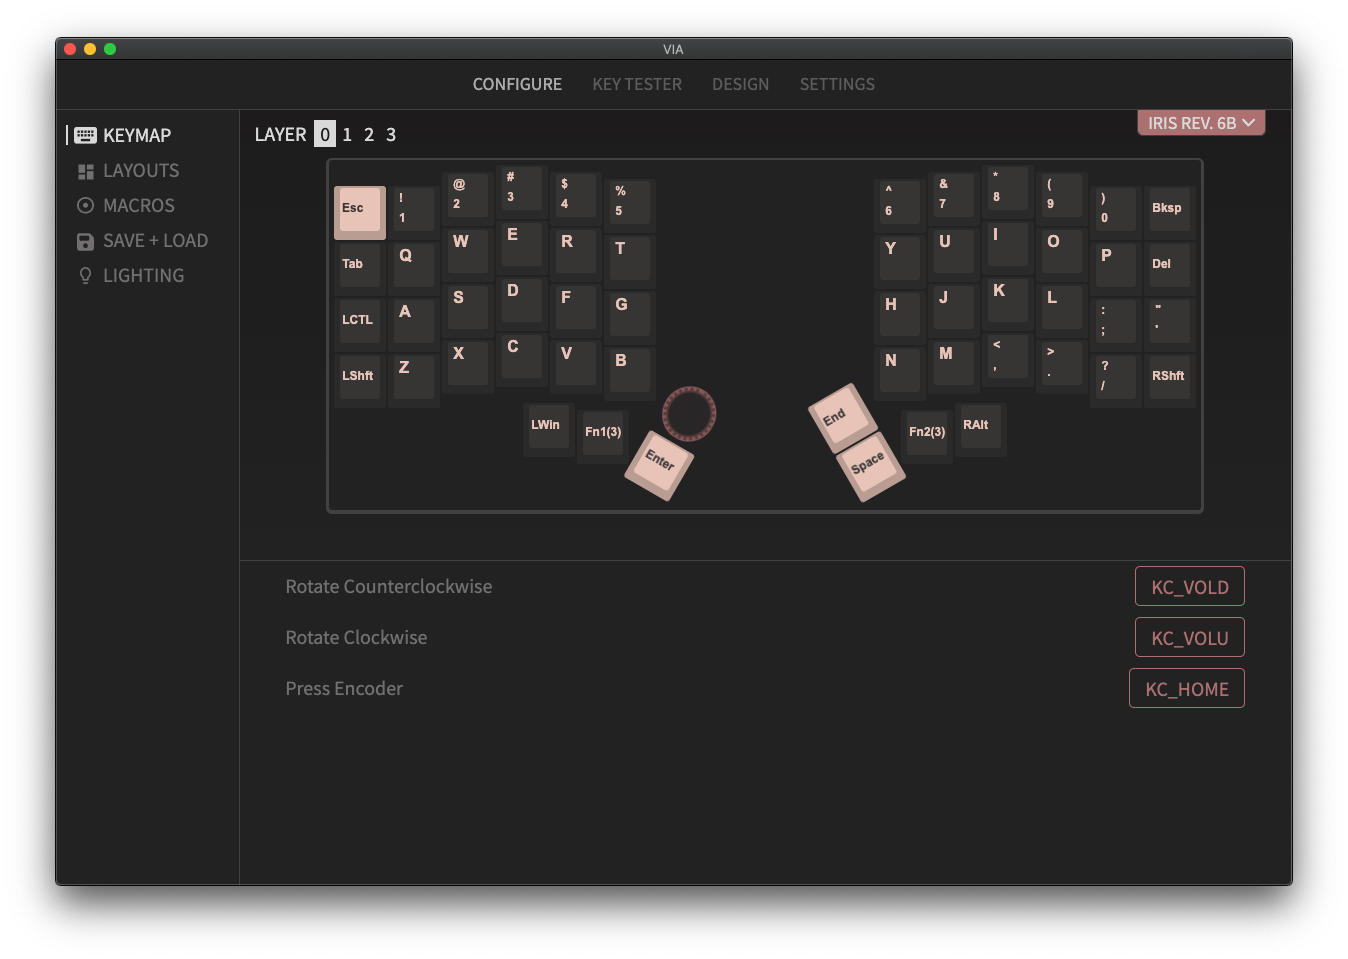Click the keyboard icon beside KEYMAP

tap(86, 135)
